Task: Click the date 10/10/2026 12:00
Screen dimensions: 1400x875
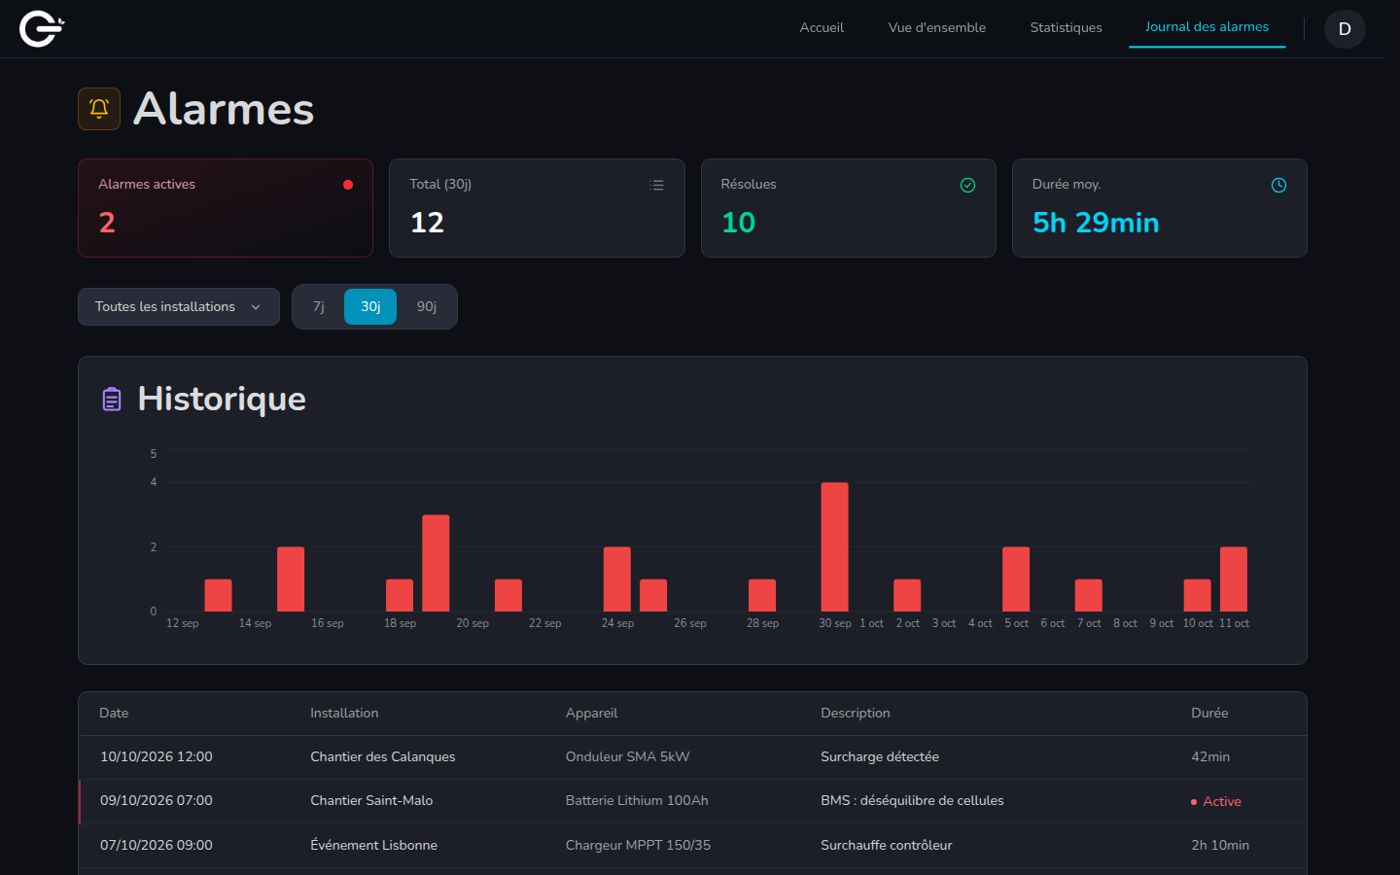Action: click(156, 757)
